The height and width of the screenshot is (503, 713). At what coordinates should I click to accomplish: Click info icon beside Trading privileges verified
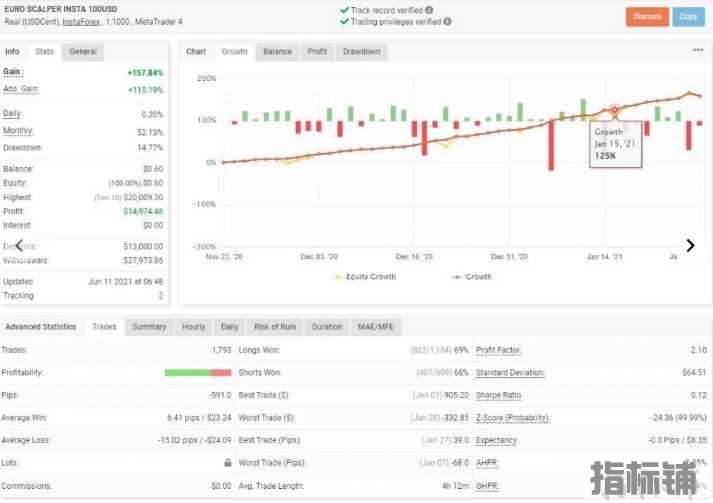click(446, 21)
